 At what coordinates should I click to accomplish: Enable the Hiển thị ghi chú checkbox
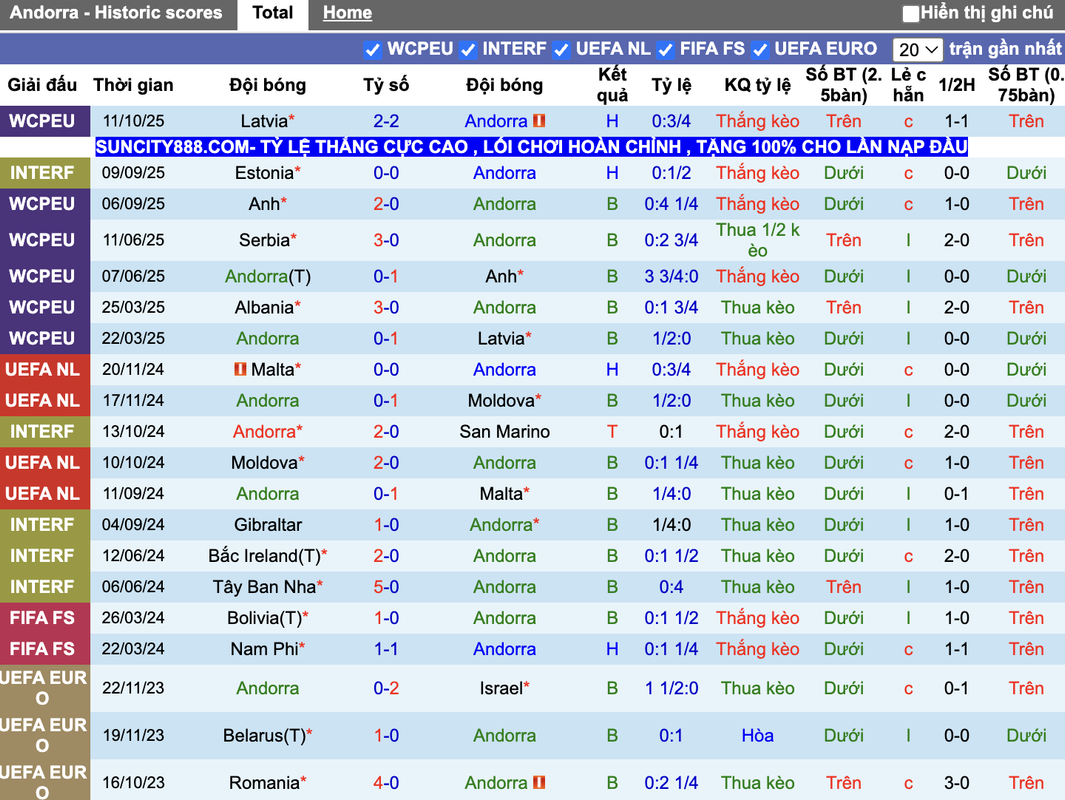(910, 13)
